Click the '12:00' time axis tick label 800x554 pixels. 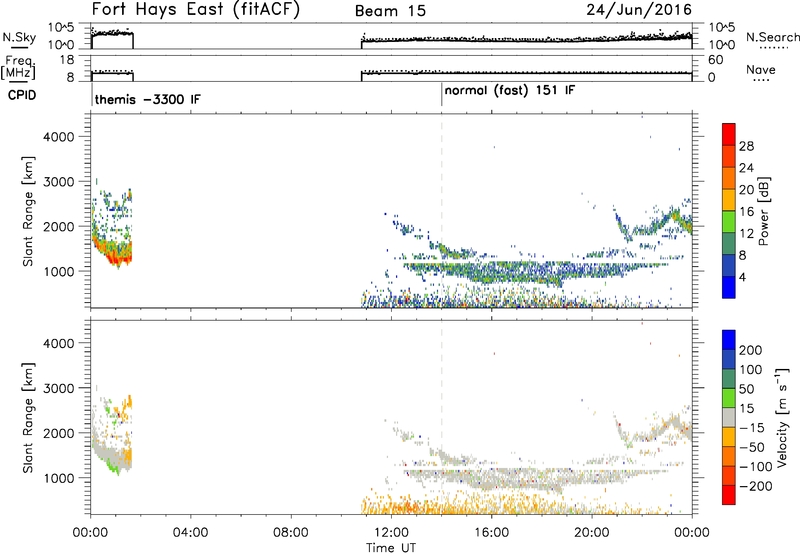(391, 533)
